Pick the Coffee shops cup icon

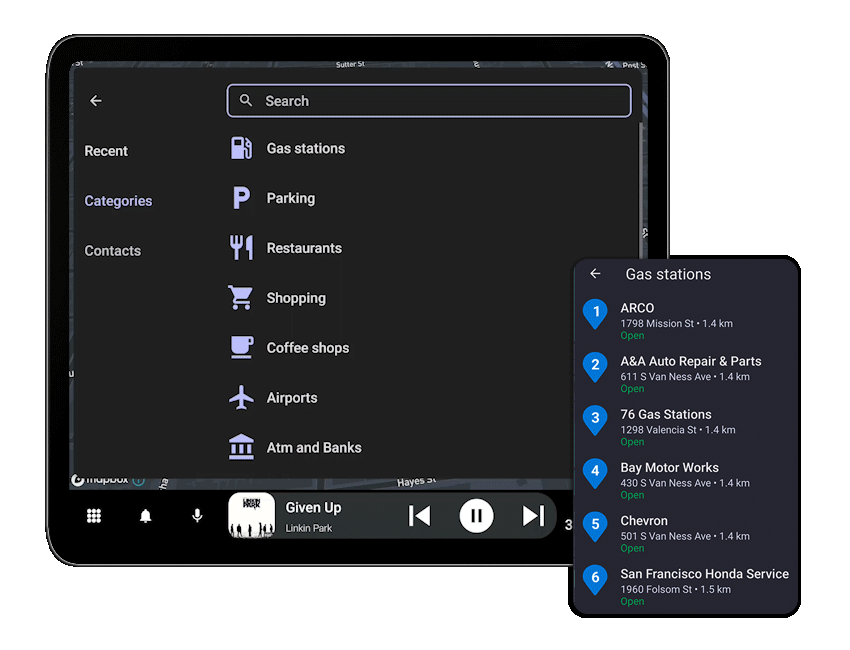(x=241, y=348)
